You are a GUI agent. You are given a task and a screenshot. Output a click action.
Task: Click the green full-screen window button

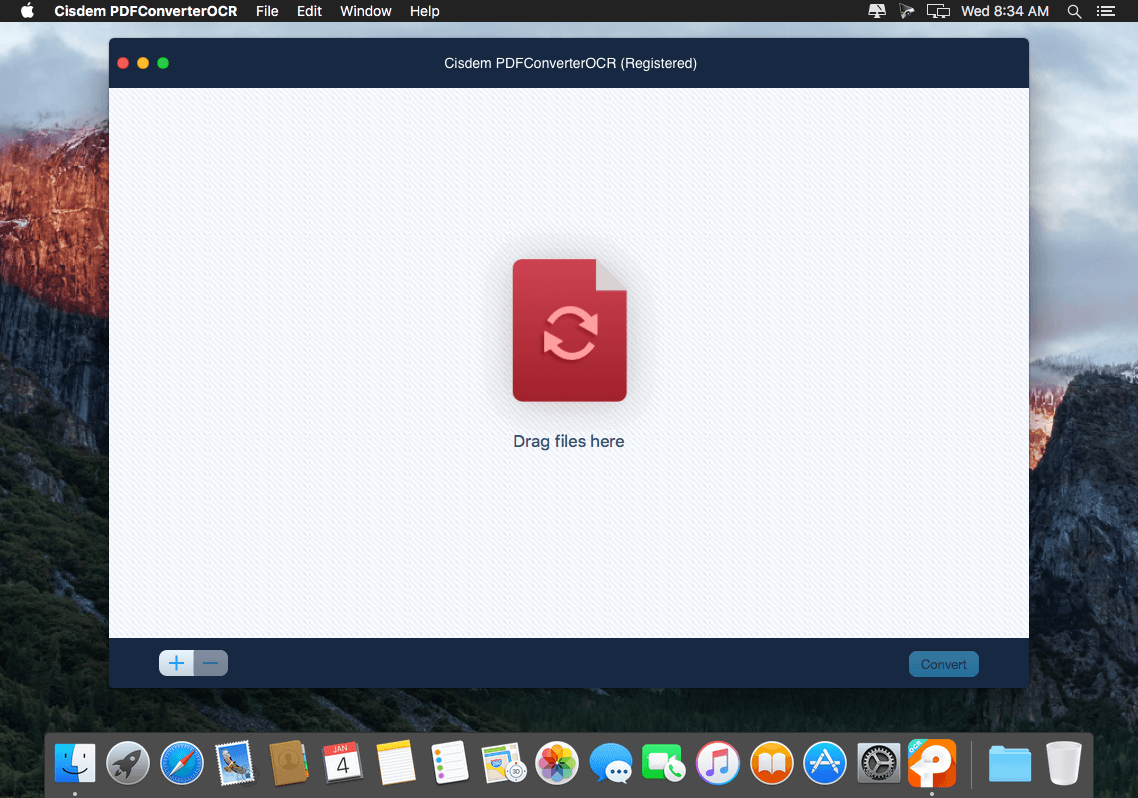[x=163, y=63]
